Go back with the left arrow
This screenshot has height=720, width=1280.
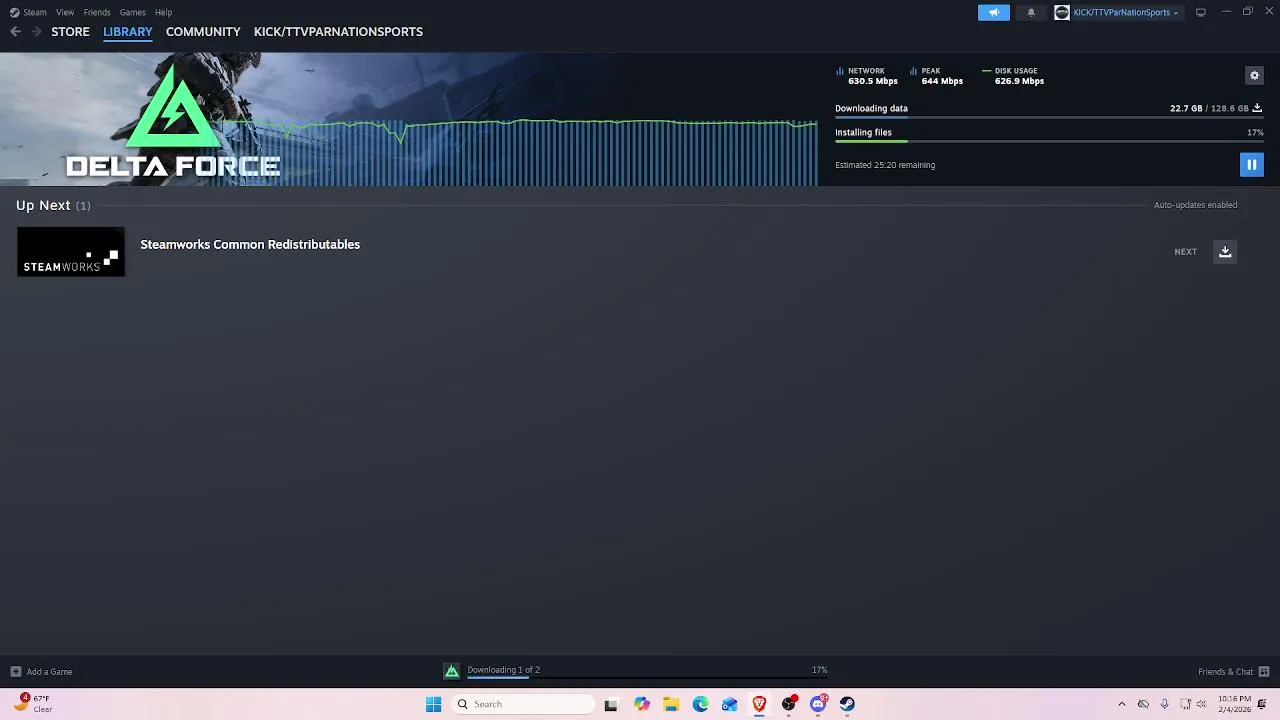tap(15, 32)
